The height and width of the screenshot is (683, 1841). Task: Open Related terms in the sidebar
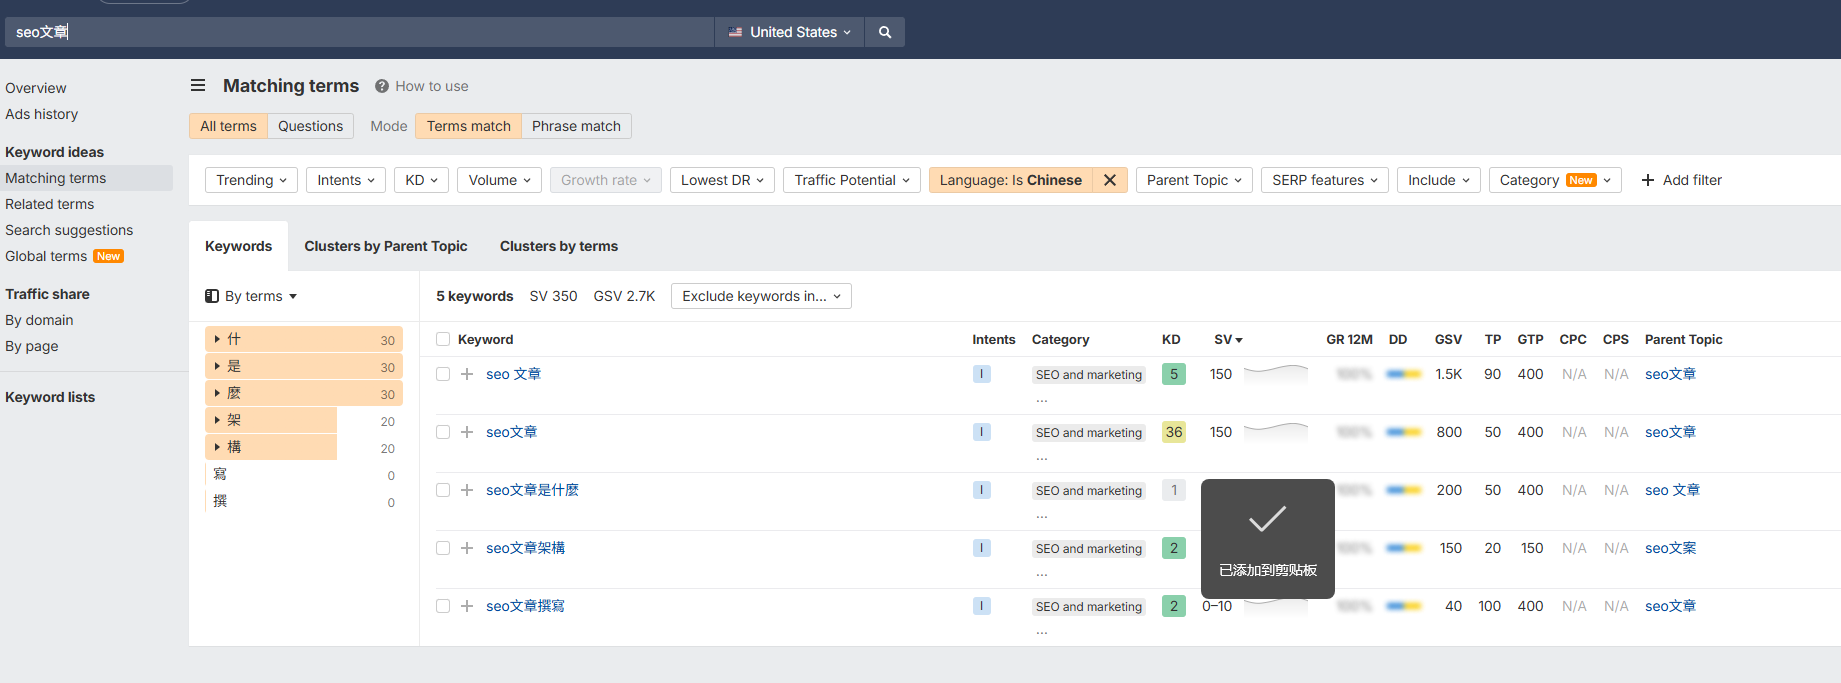50,204
